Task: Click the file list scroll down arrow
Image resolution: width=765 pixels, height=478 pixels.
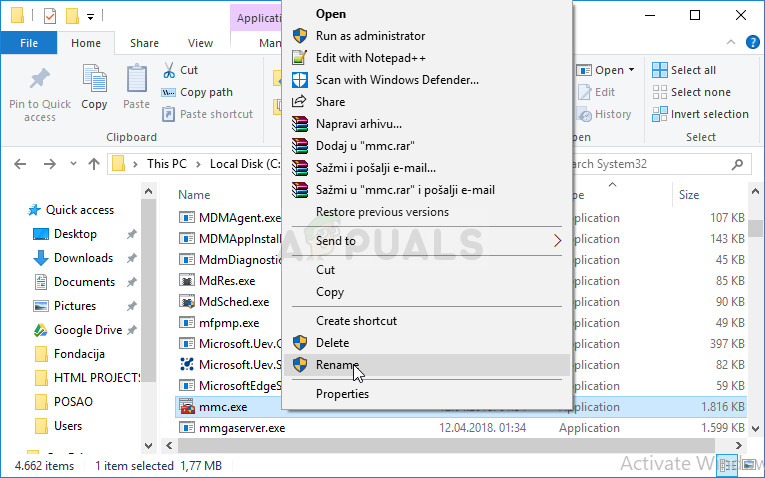Action: [x=755, y=429]
